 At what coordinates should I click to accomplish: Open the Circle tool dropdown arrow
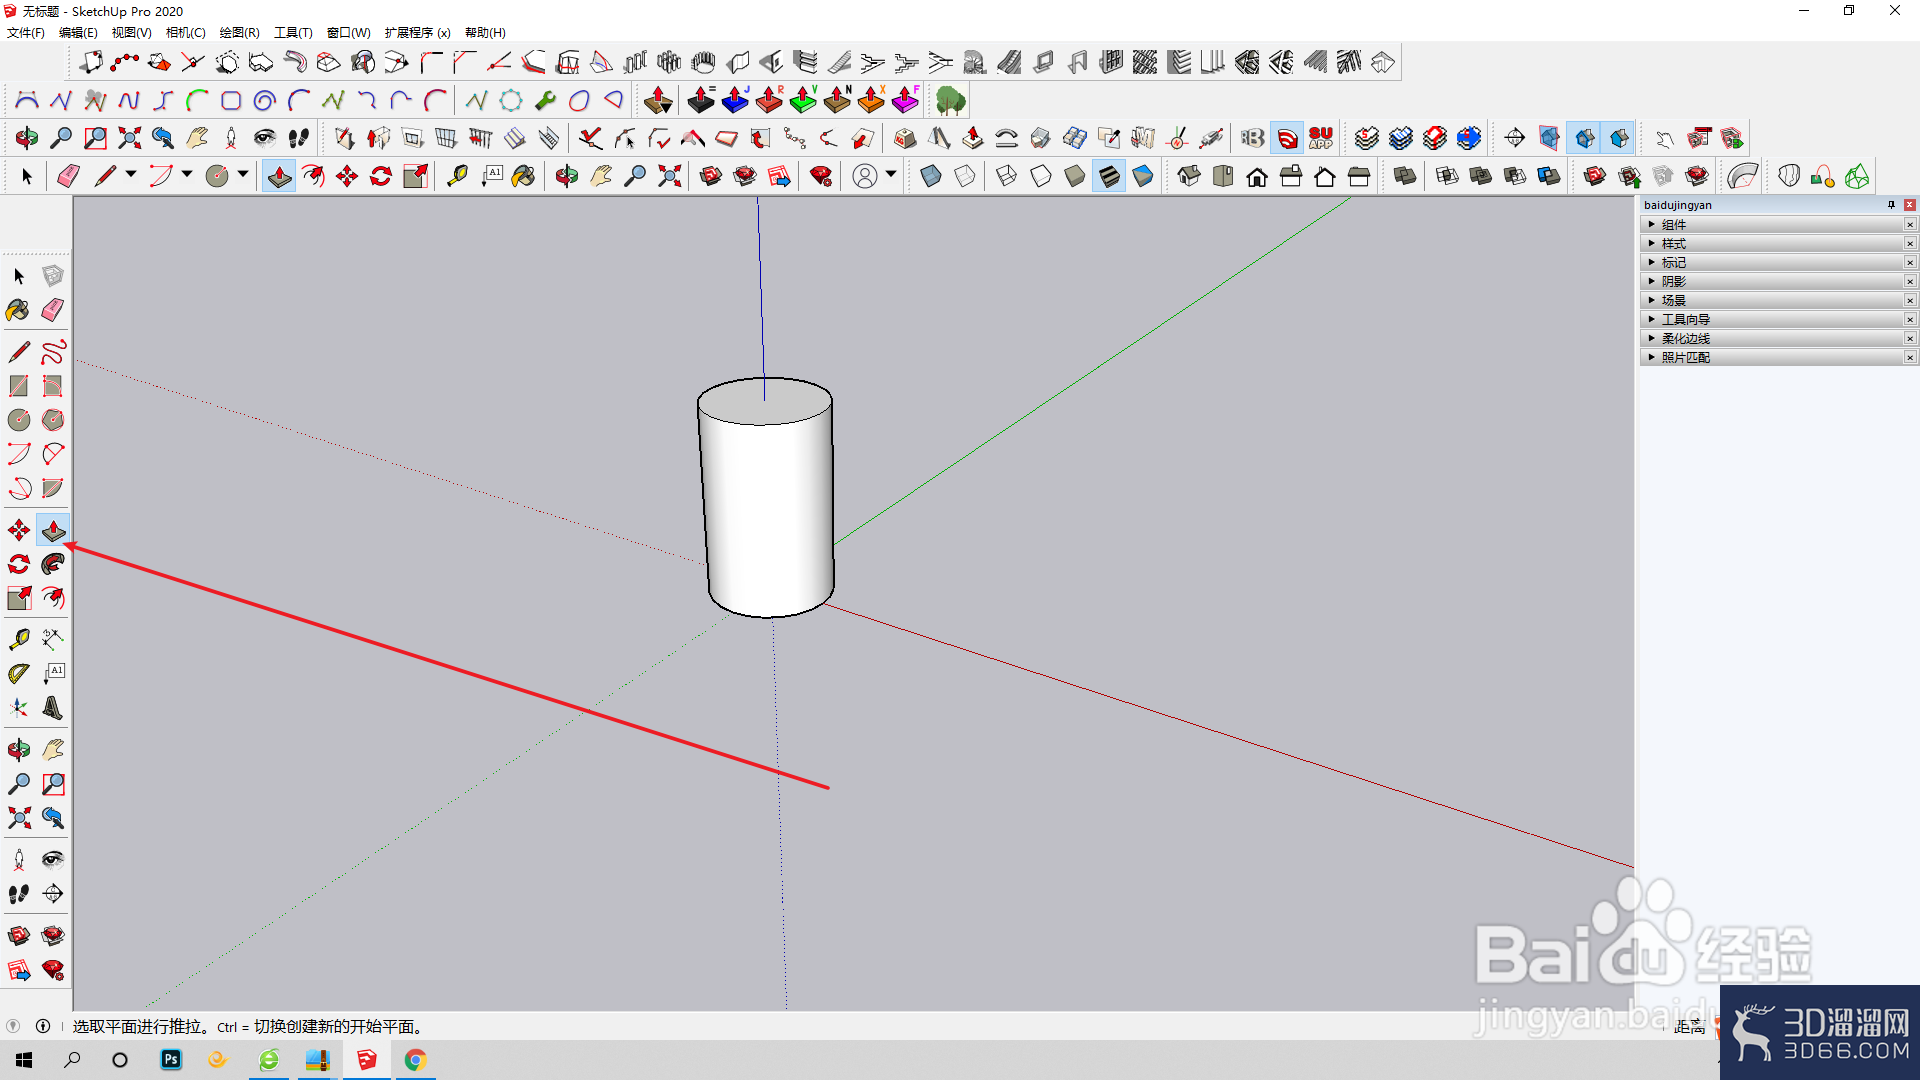pos(243,175)
